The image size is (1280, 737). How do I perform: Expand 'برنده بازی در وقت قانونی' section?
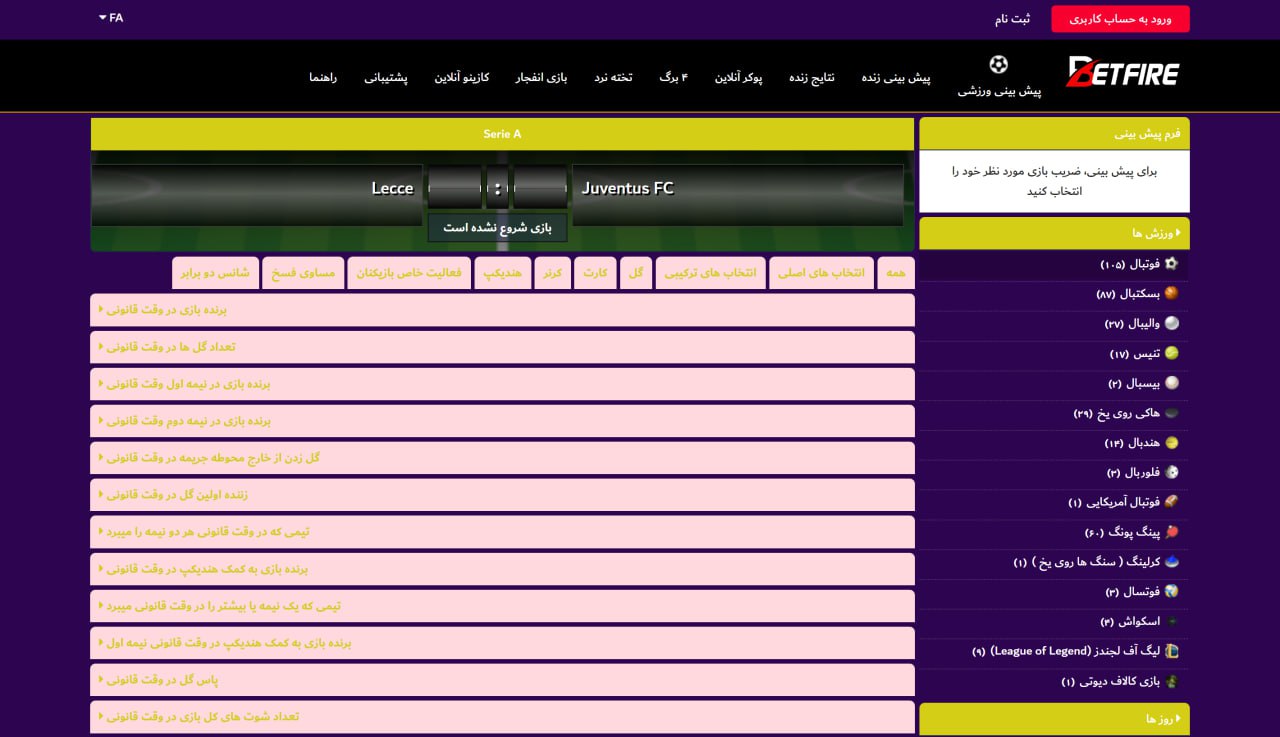502,310
